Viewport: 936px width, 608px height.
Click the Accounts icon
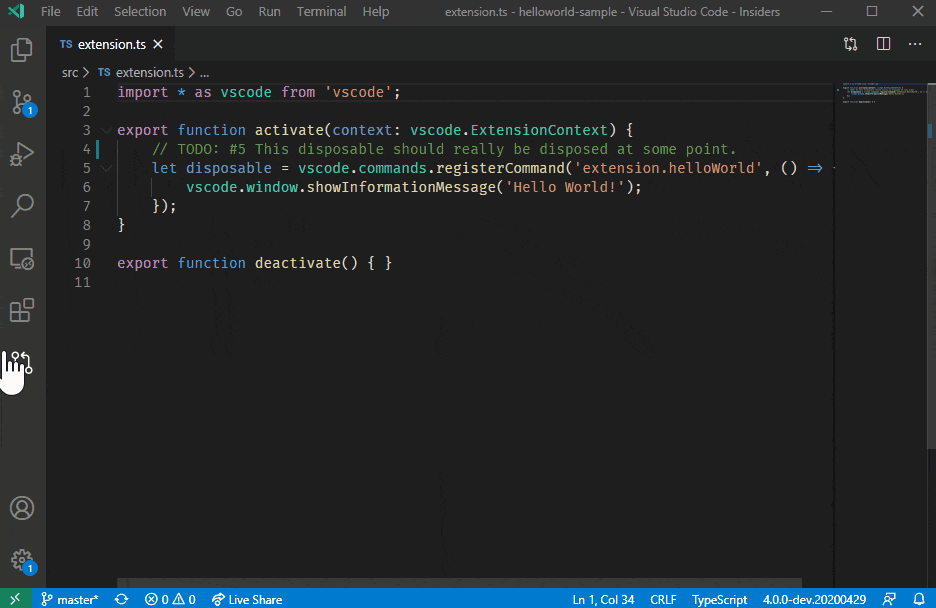(x=22, y=508)
